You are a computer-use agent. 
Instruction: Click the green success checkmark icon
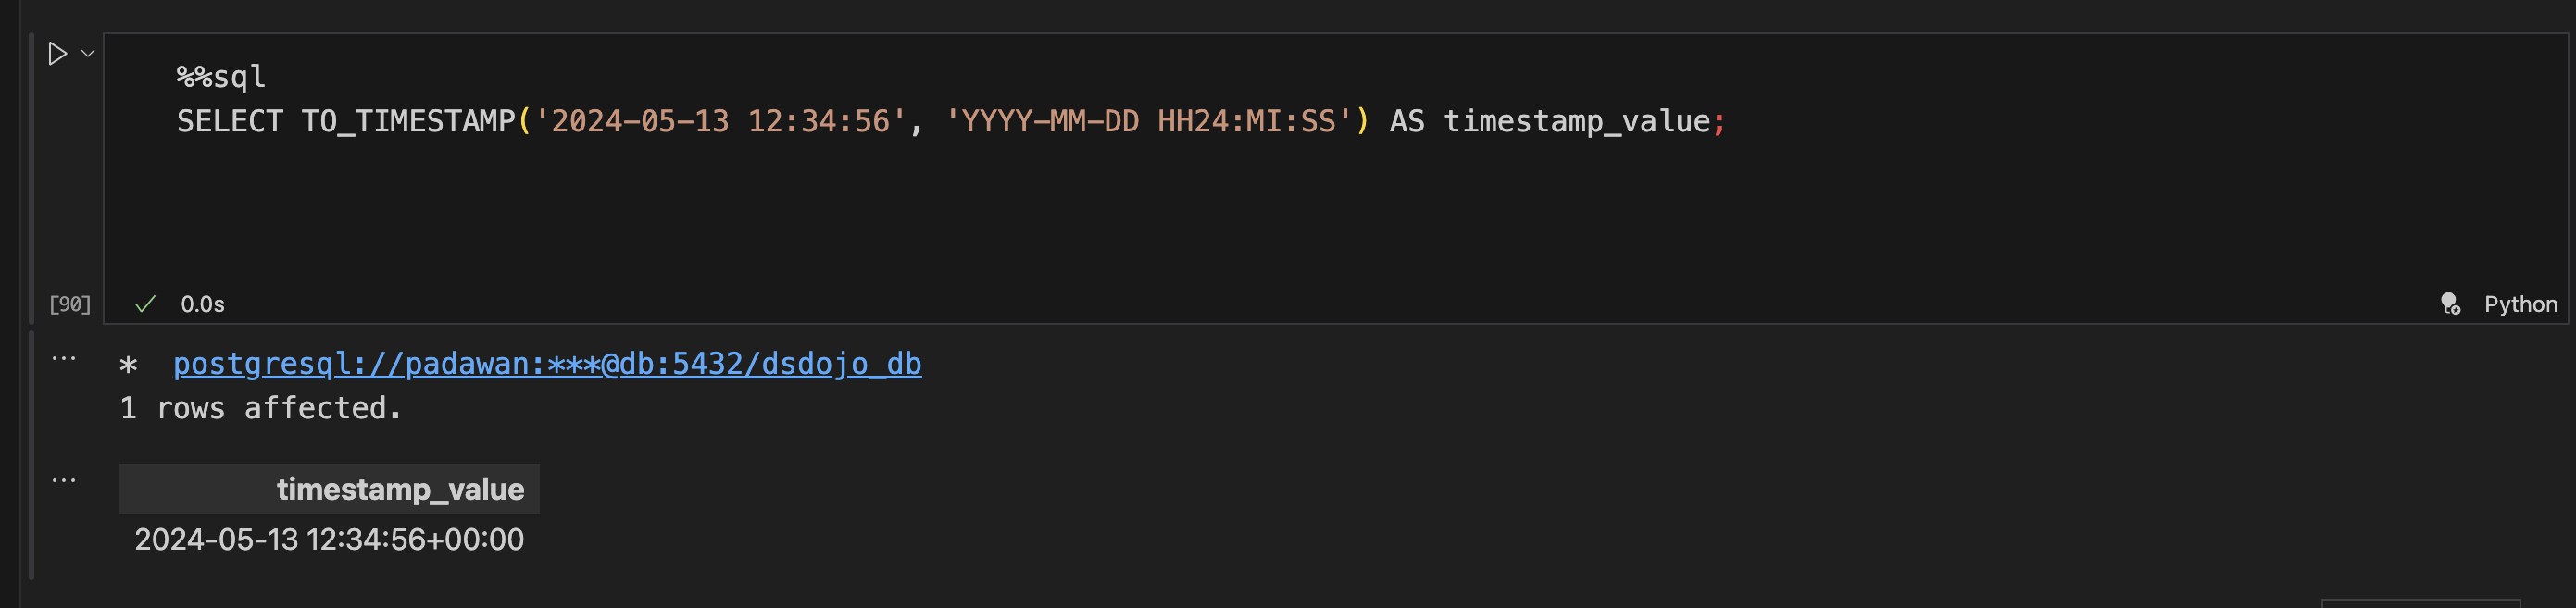tap(145, 304)
